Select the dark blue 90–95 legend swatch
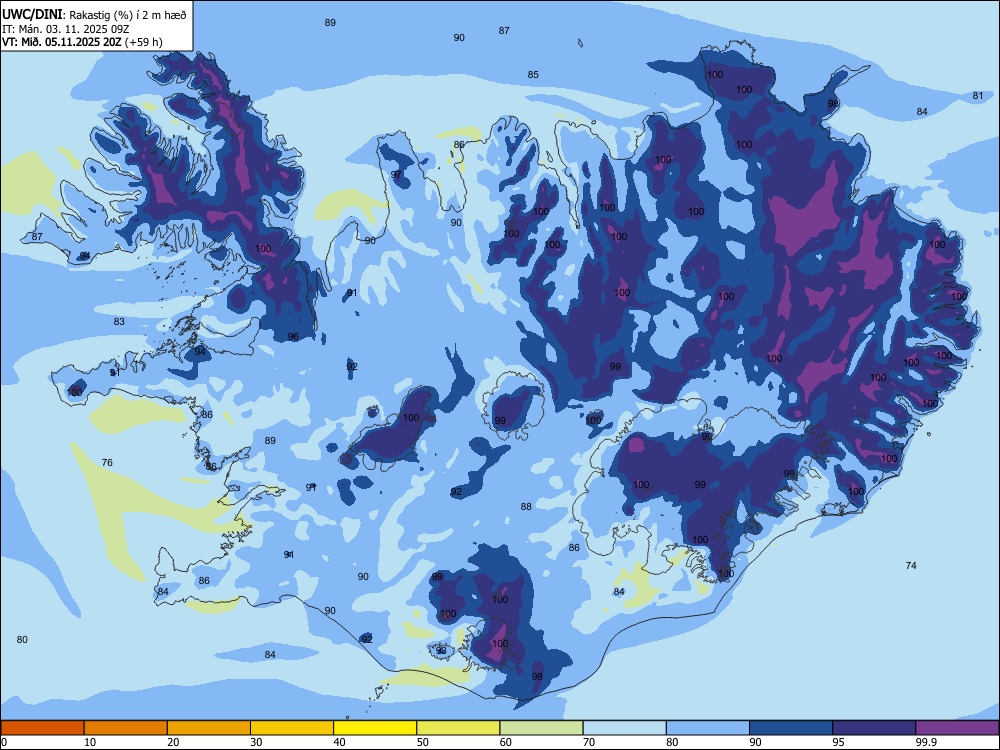This screenshot has height=750, width=1000. [791, 728]
